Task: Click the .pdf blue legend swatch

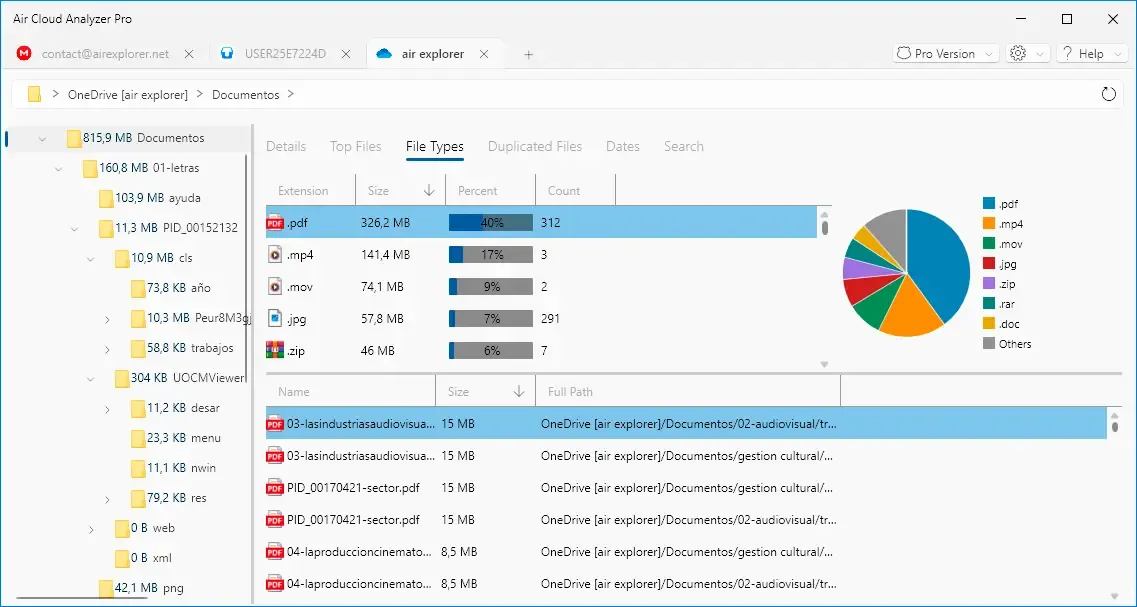Action: click(988, 205)
